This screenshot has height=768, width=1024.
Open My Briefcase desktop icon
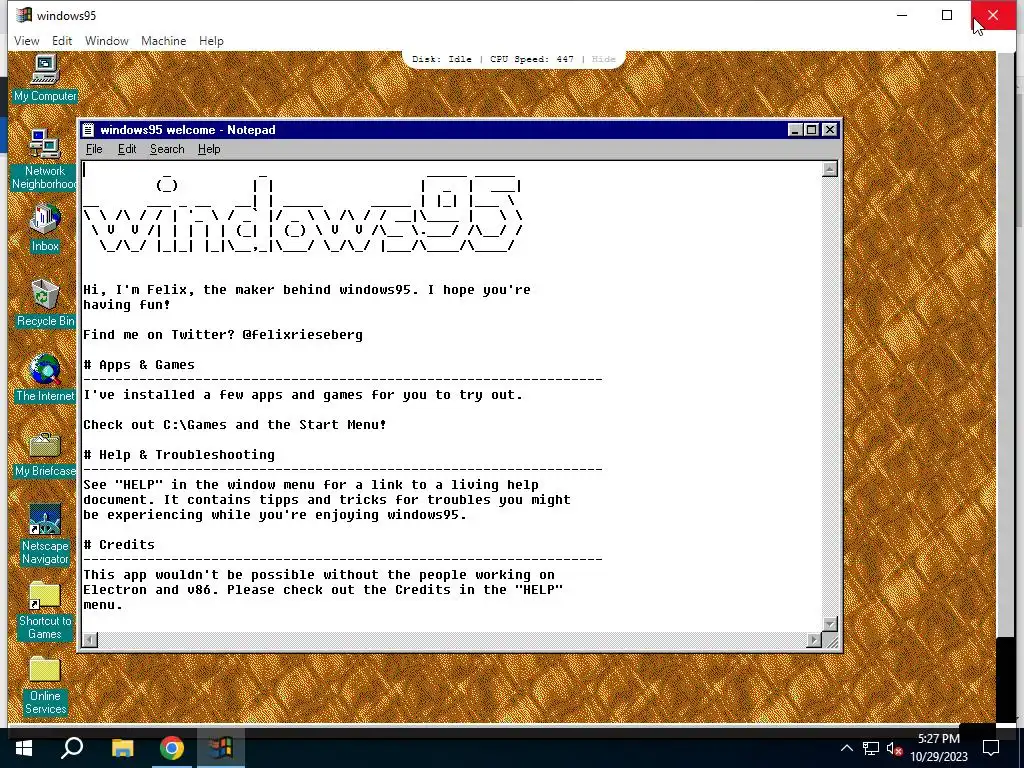(44, 453)
